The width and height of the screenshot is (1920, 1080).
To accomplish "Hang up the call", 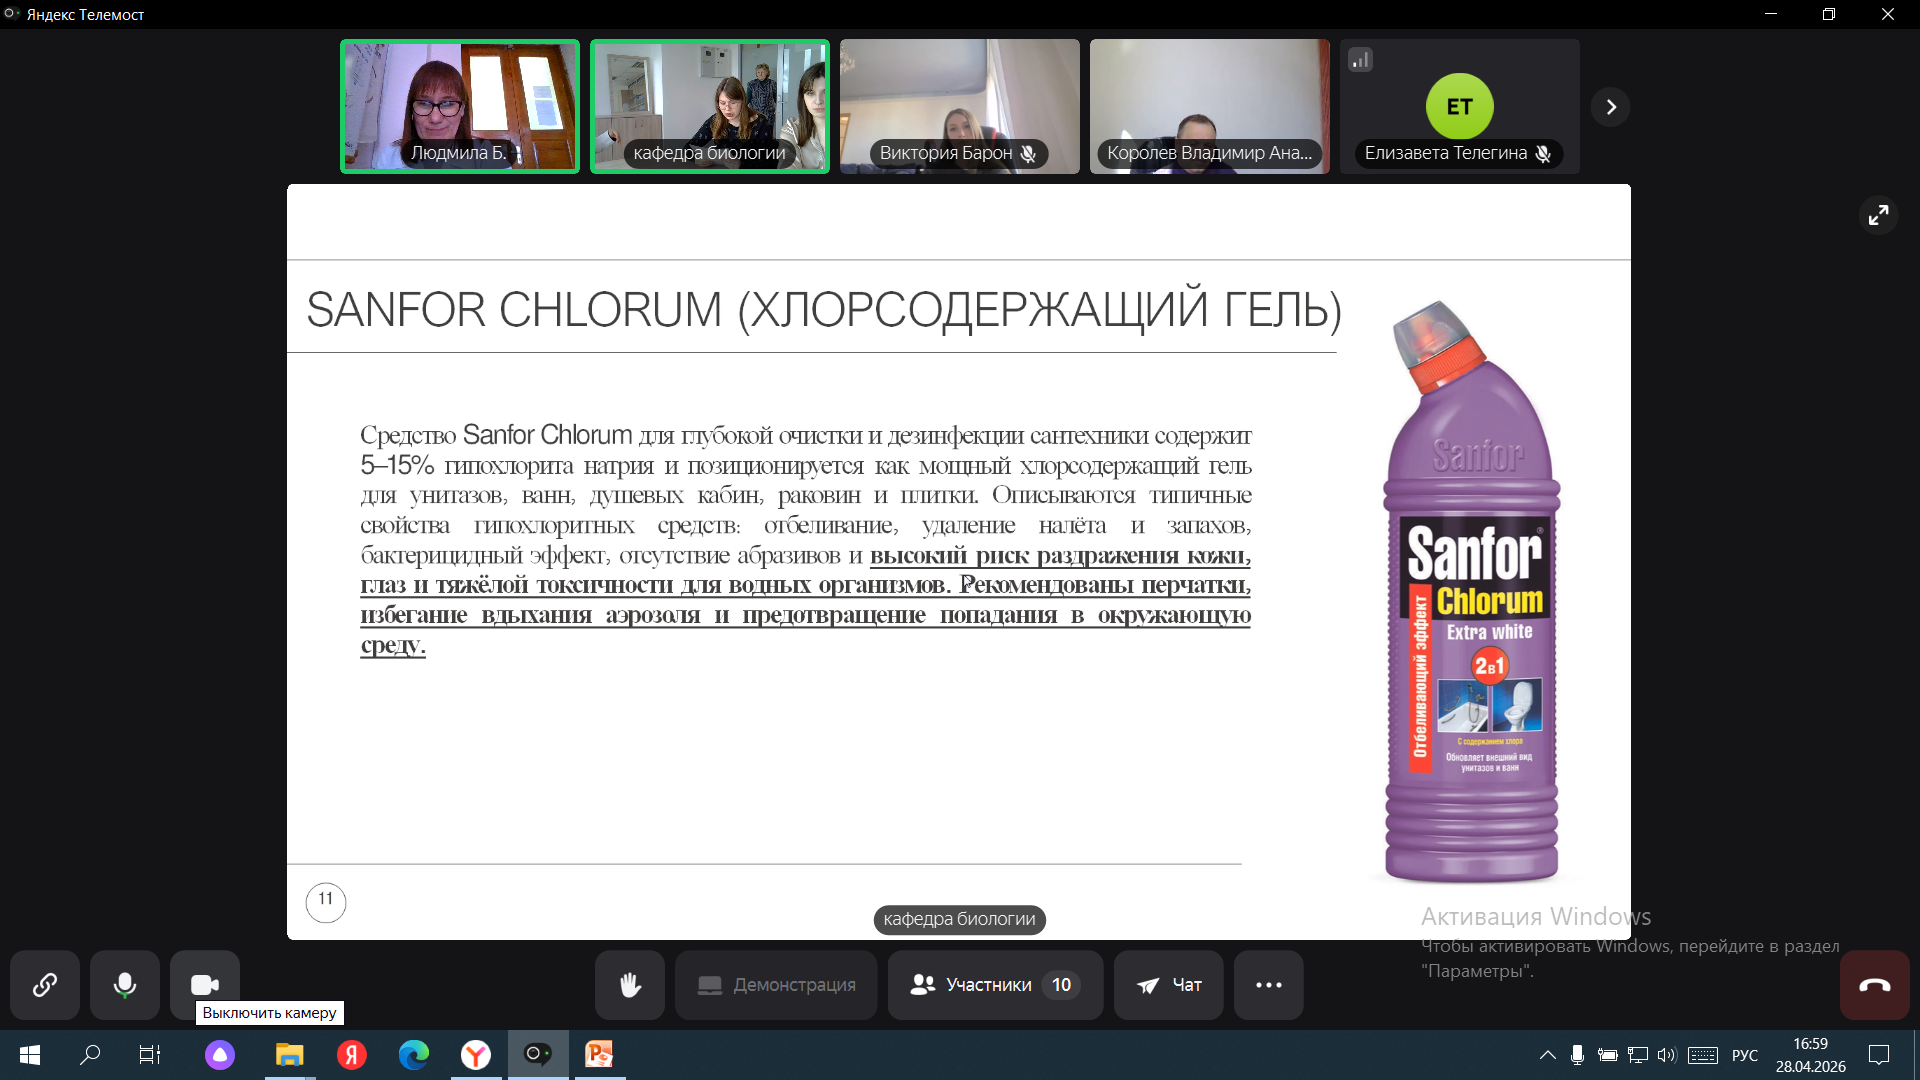I will 1874,985.
